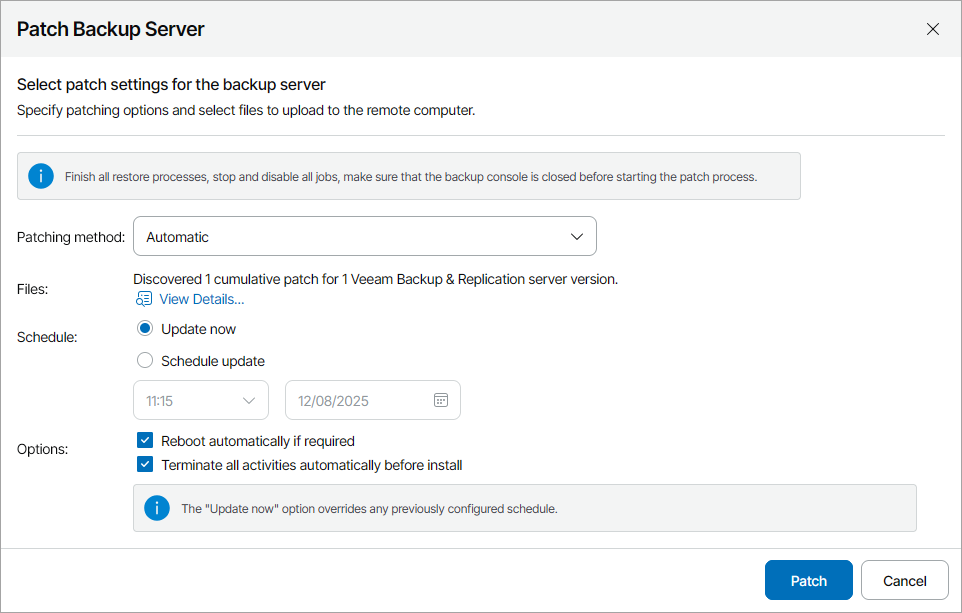
Task: Click the X icon to close the dialog
Action: (933, 29)
